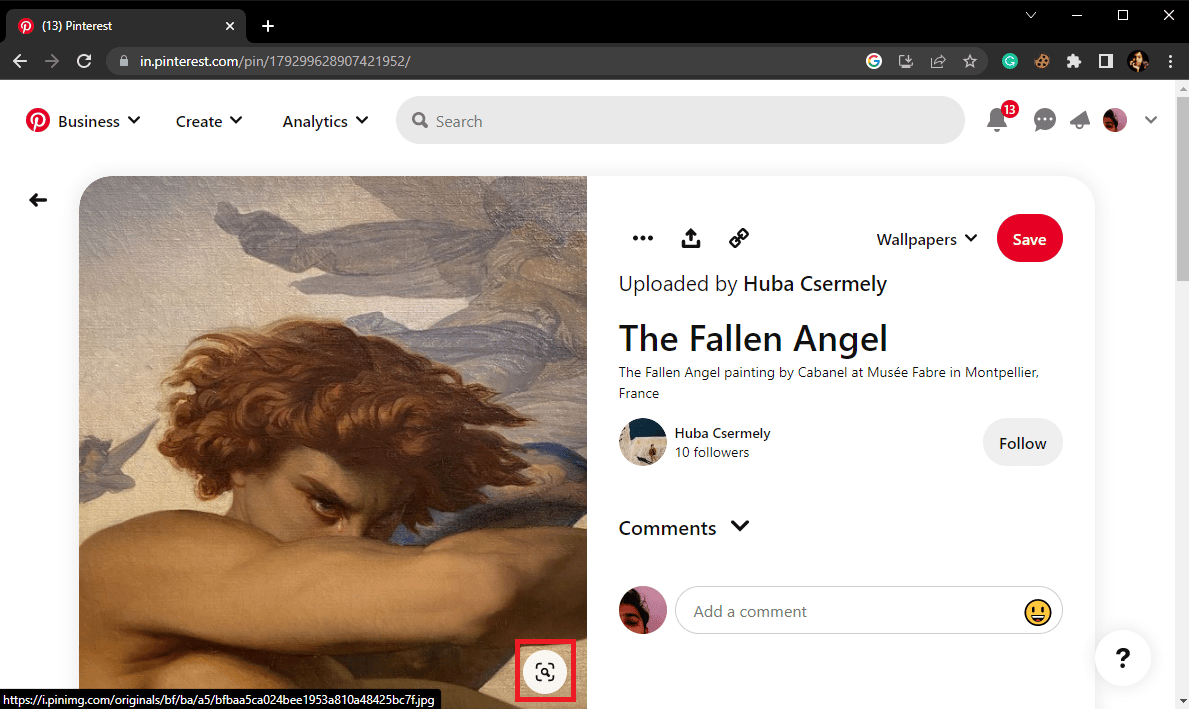The width and height of the screenshot is (1189, 709).
Task: Bookmark this page with star icon
Action: click(970, 61)
